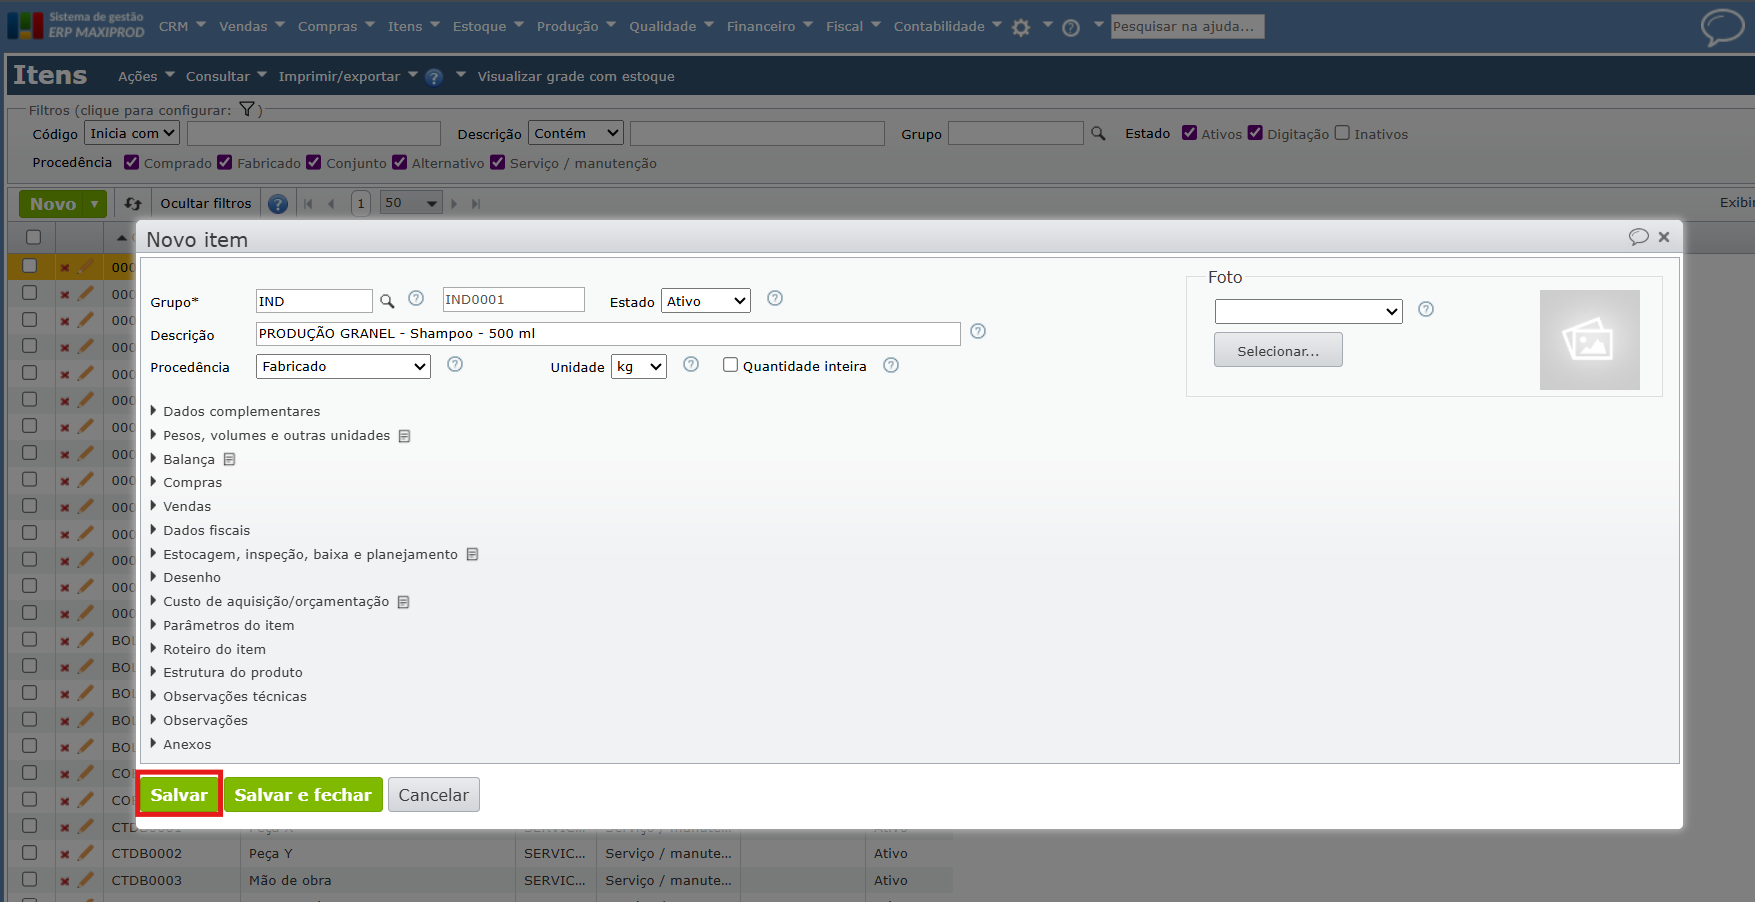
Task: Click the Salvar e fechar button
Action: point(303,795)
